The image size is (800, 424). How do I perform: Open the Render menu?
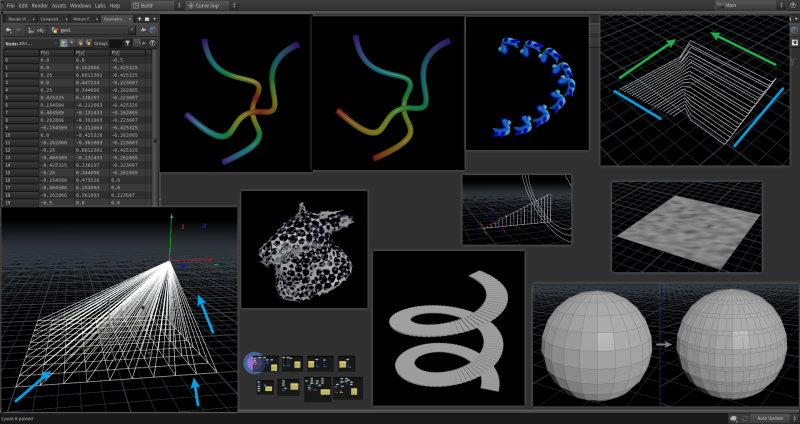point(39,6)
